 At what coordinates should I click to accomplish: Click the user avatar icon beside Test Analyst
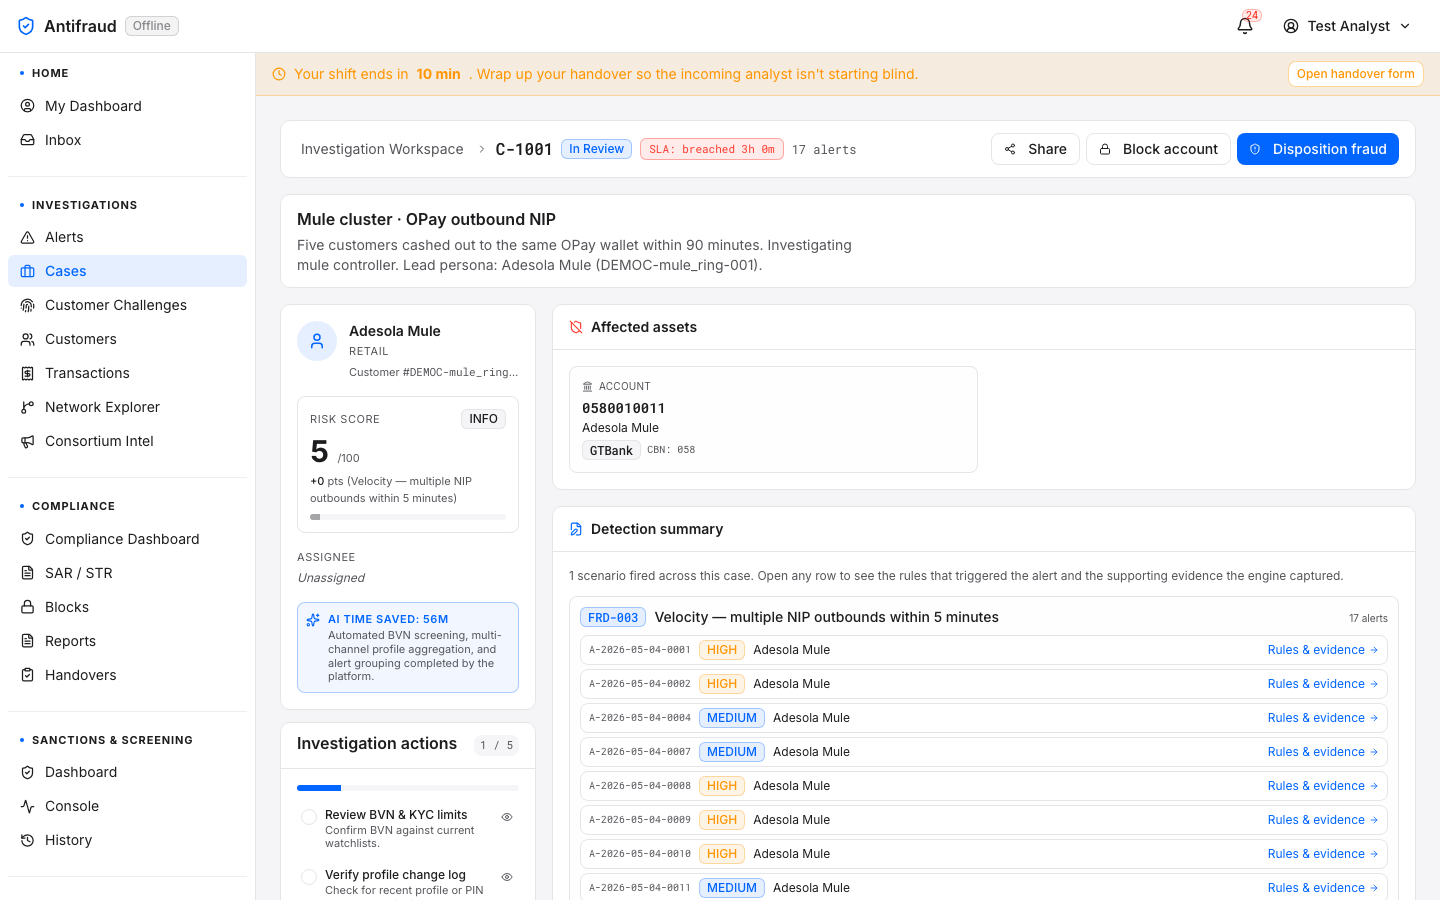[1291, 26]
